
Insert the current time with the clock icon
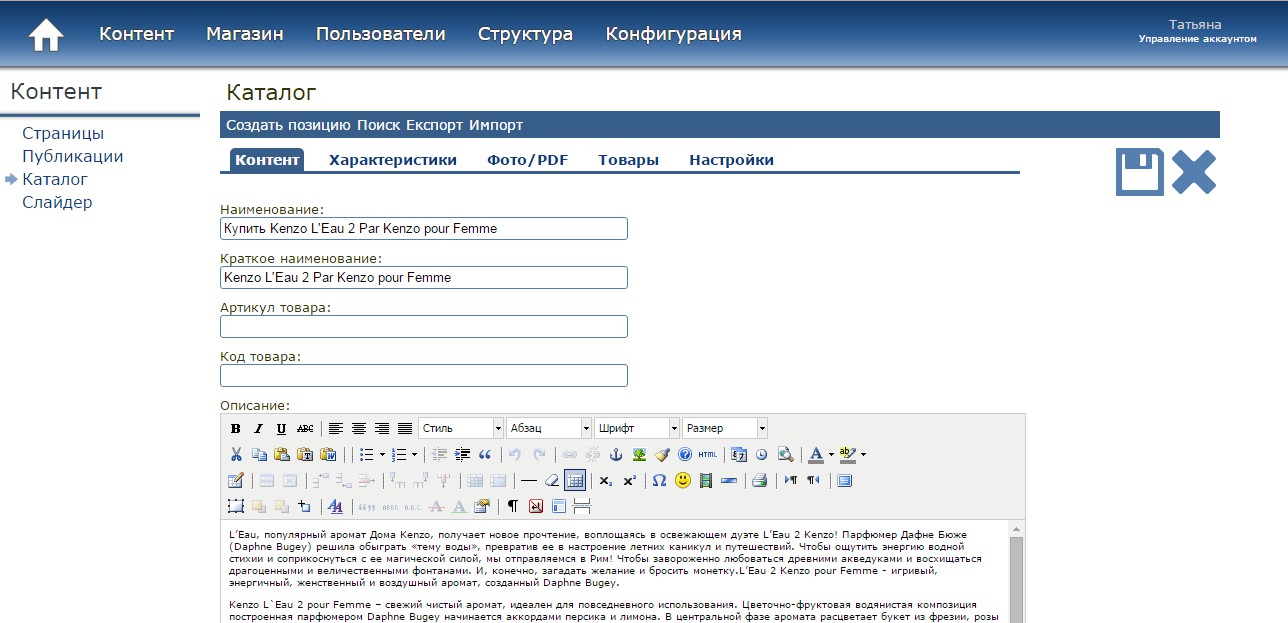[x=762, y=454]
